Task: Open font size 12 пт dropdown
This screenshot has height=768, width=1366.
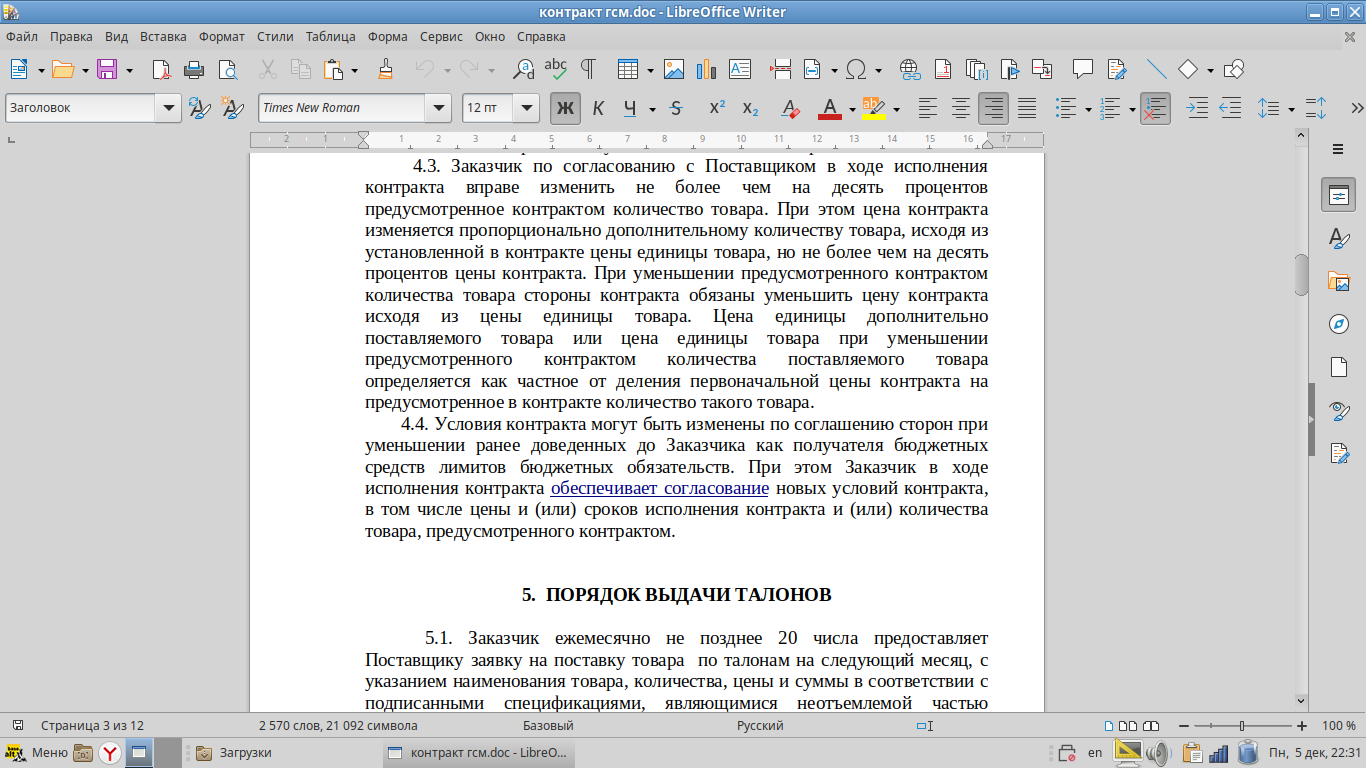Action: tap(527, 108)
